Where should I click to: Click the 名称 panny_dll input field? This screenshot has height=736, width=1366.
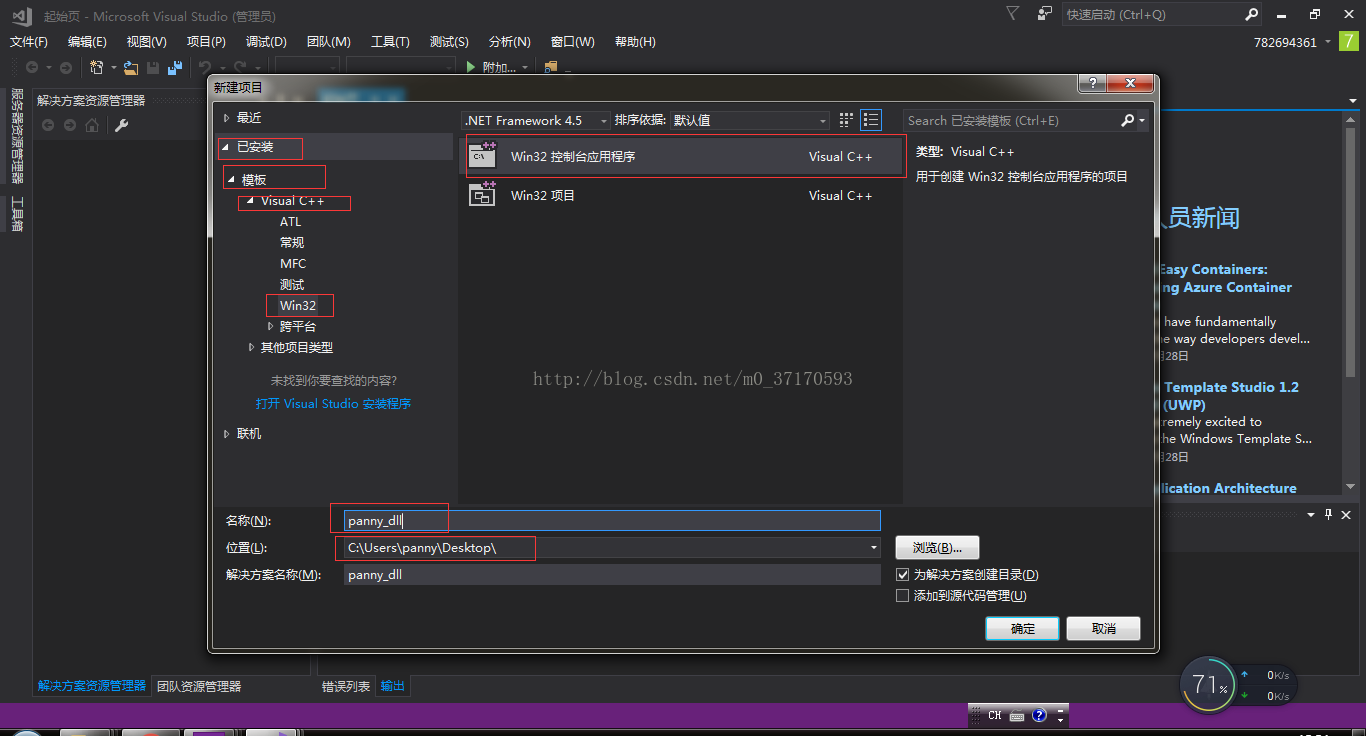click(x=612, y=520)
